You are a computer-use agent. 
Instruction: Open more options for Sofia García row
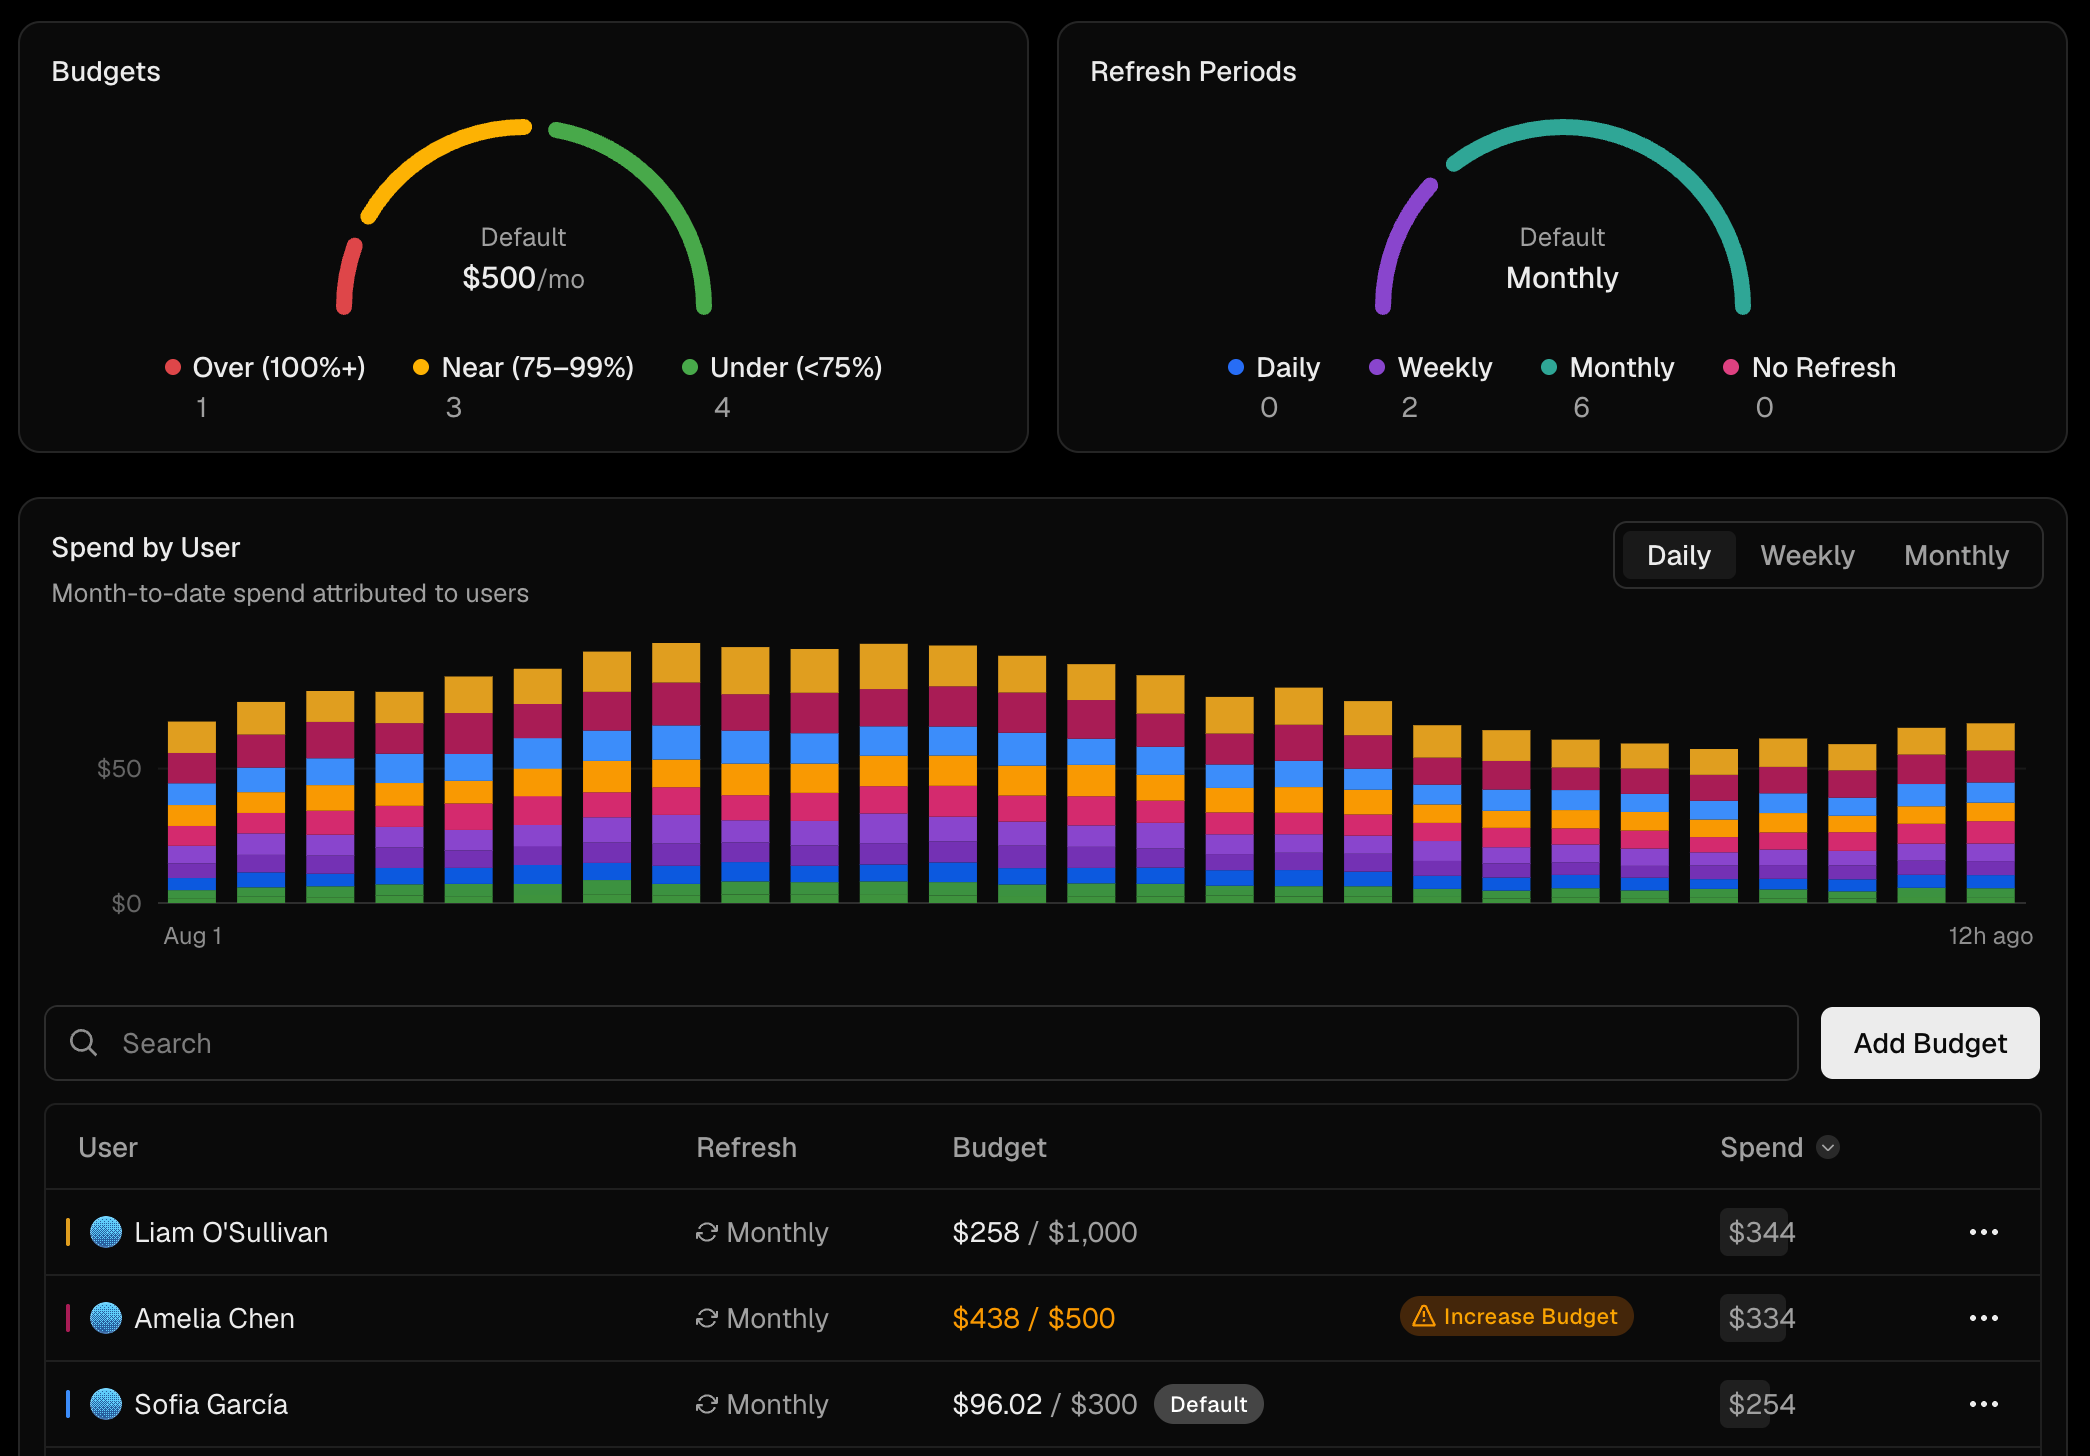[x=1983, y=1404]
